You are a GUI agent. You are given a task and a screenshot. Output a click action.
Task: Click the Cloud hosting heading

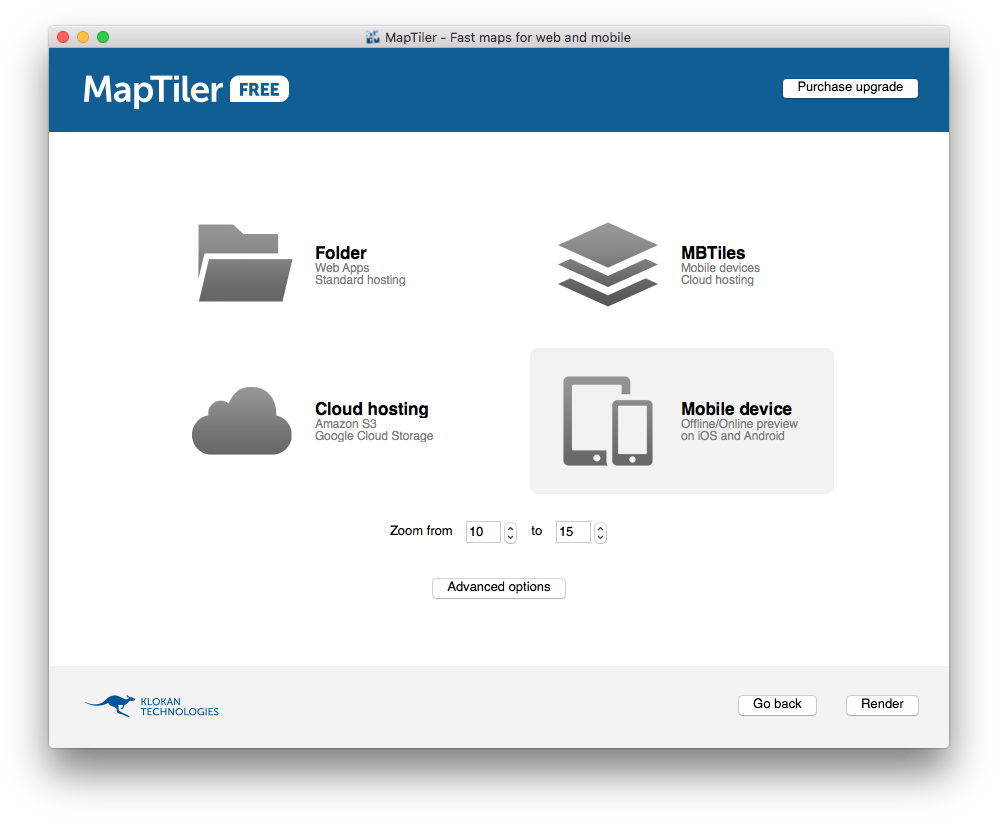pos(371,409)
